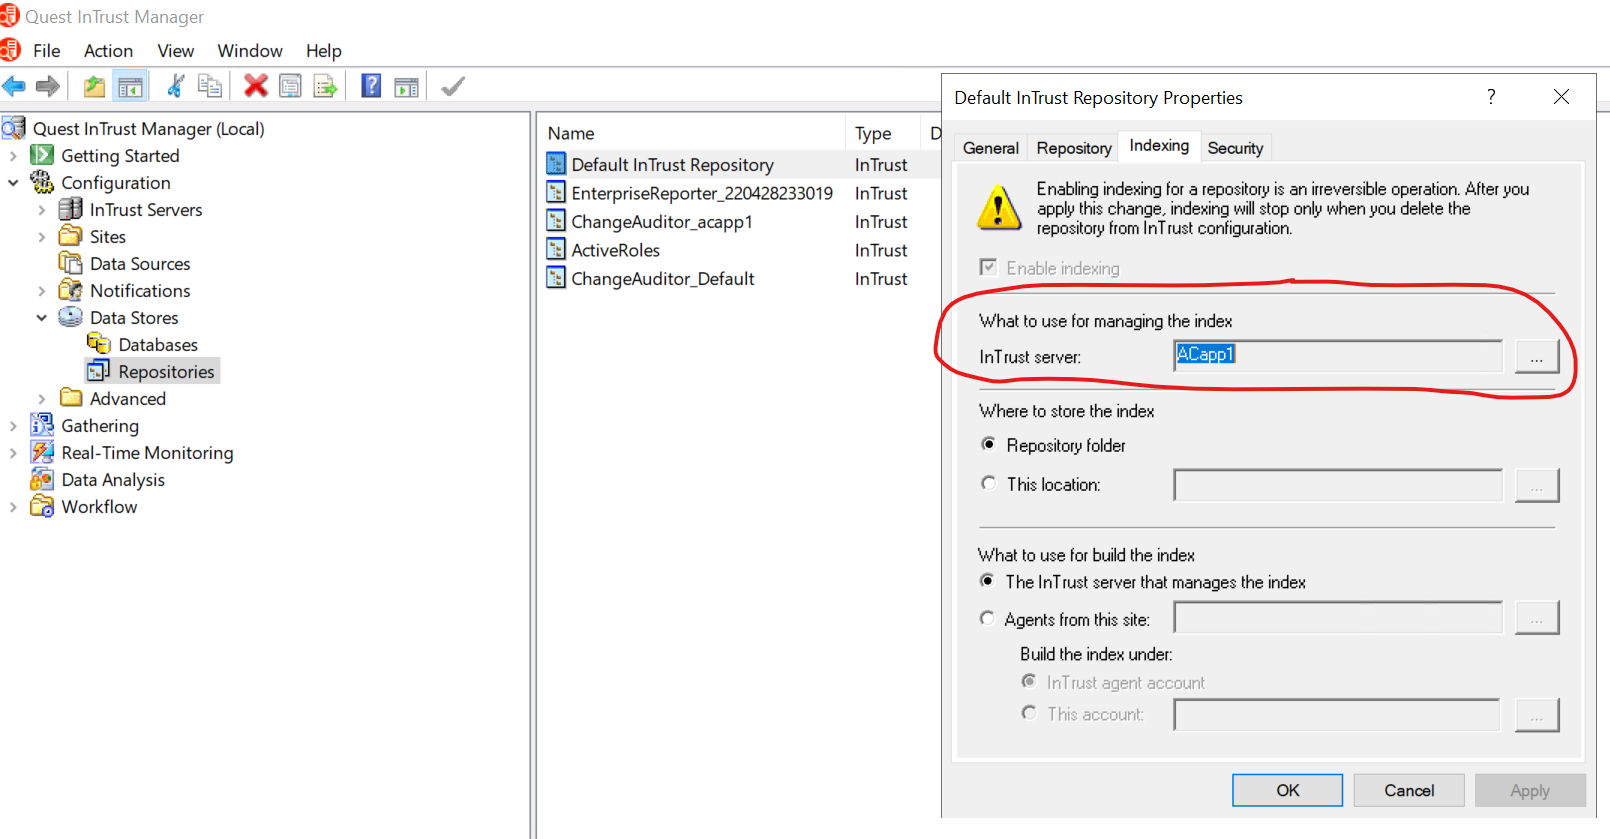This screenshot has height=839, width=1610.
Task: Click the Getting Started green icon
Action: tap(42, 155)
